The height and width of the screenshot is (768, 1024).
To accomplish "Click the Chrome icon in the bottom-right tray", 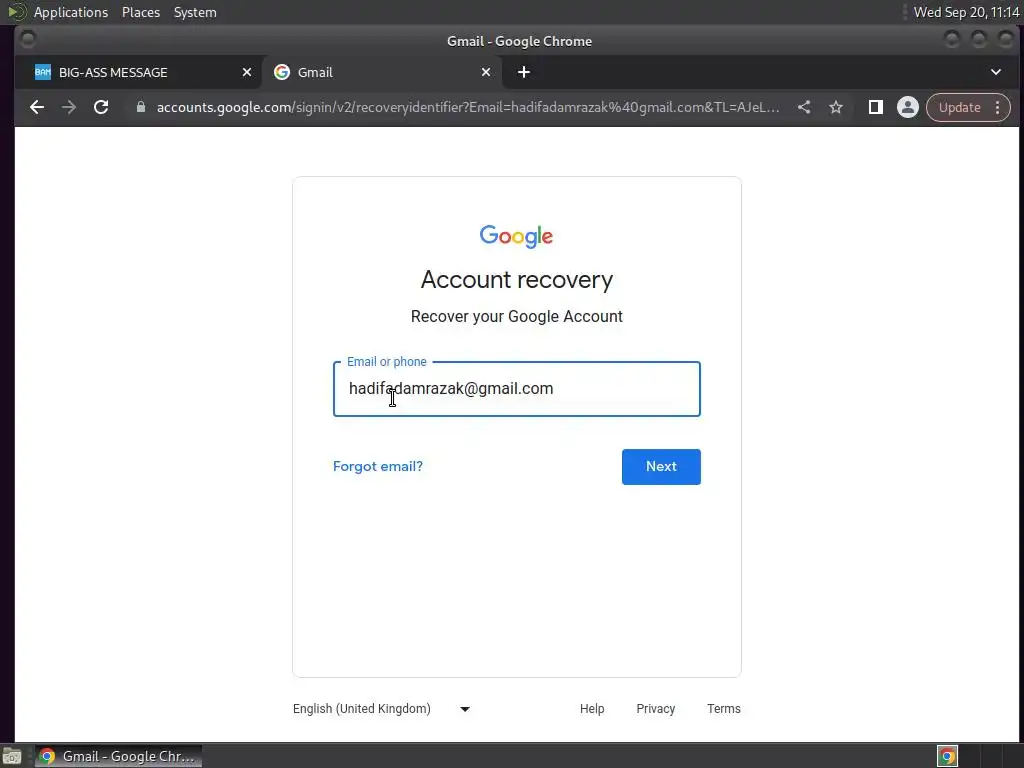I will (x=948, y=756).
